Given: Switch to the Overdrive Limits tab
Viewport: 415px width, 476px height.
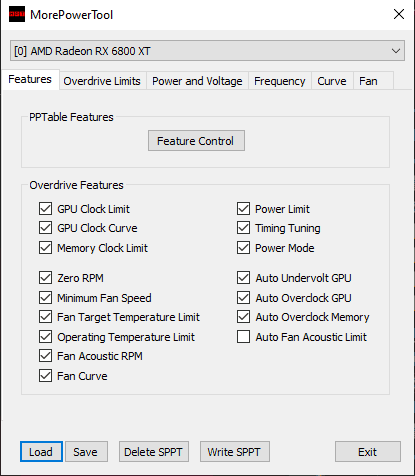Looking at the screenshot, I should tap(102, 81).
